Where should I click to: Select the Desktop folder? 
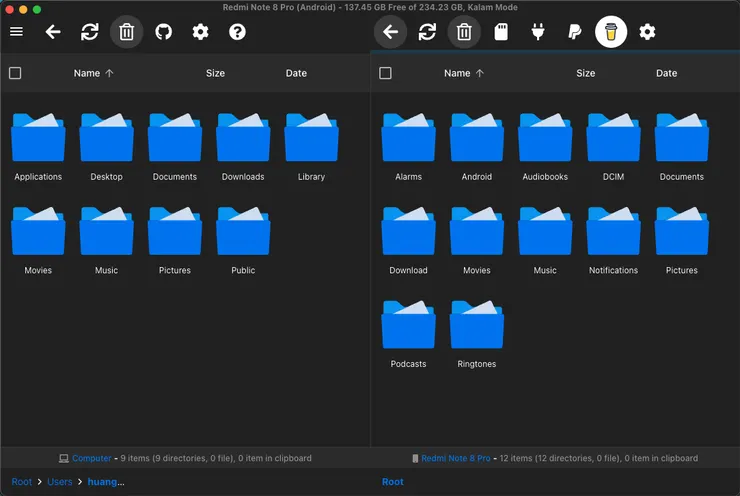[x=107, y=147]
